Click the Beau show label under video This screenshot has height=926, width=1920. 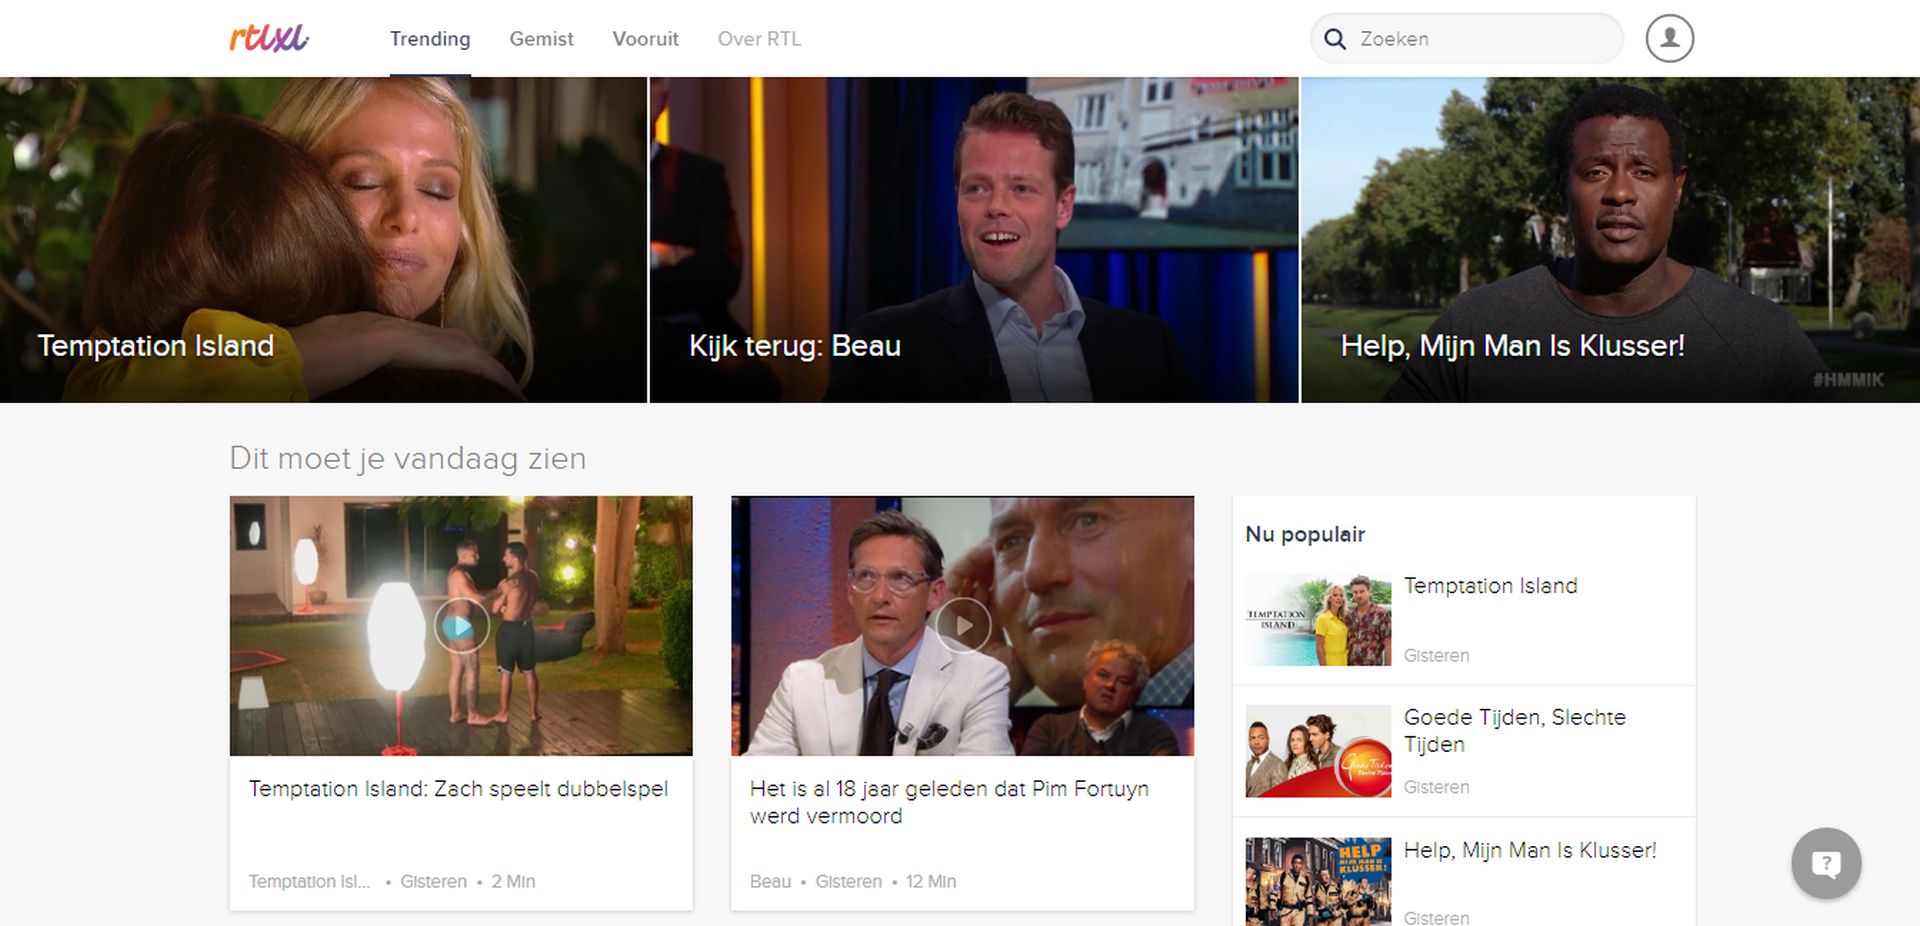770,881
